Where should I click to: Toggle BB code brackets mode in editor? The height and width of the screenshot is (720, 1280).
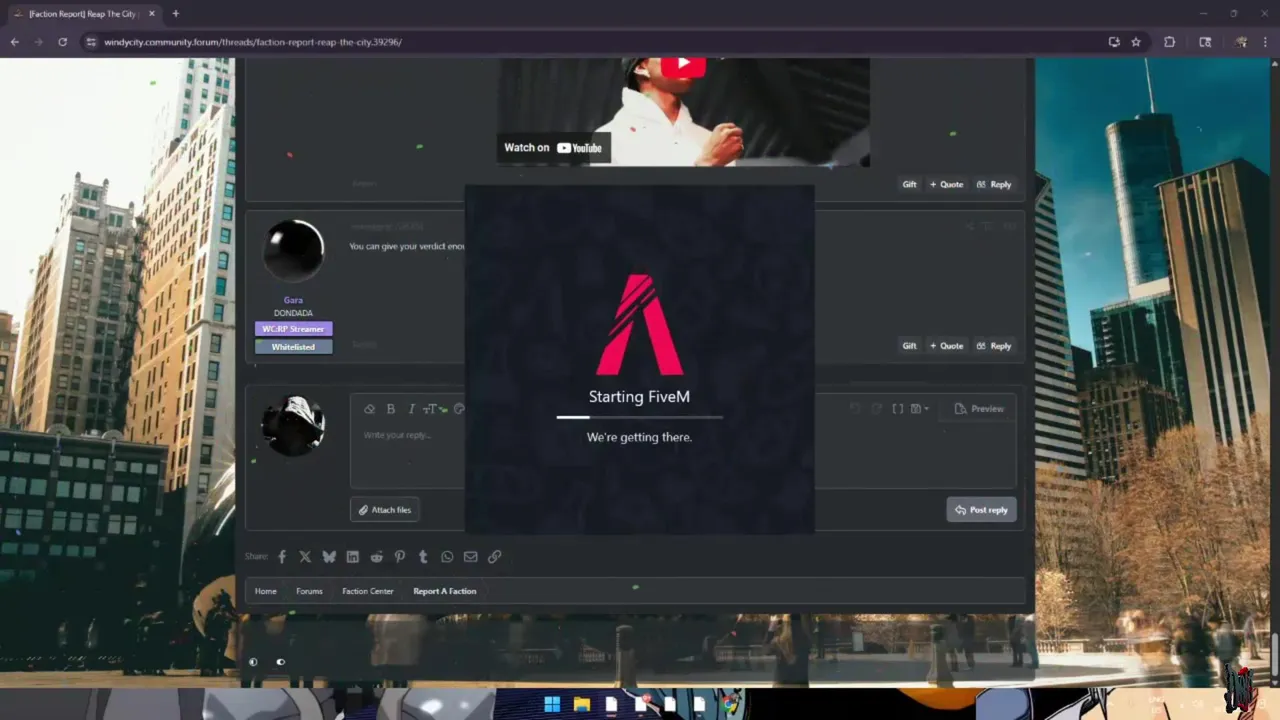click(x=897, y=409)
